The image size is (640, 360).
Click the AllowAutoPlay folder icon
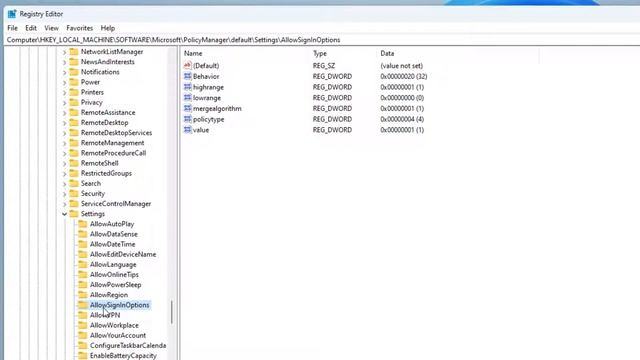[x=83, y=224]
